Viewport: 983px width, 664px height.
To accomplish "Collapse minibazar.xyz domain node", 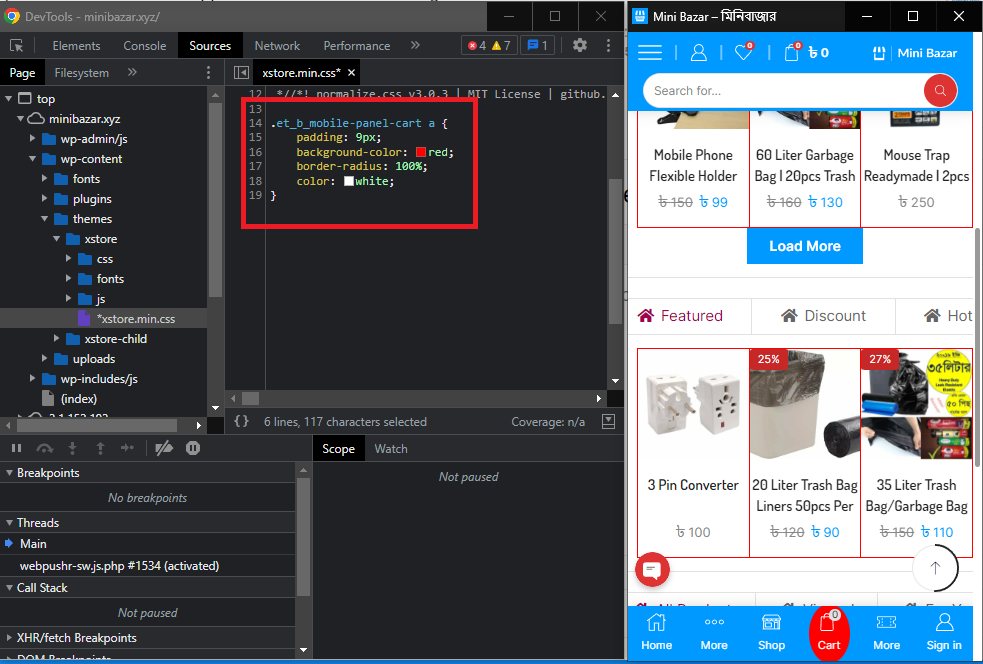I will pos(21,119).
